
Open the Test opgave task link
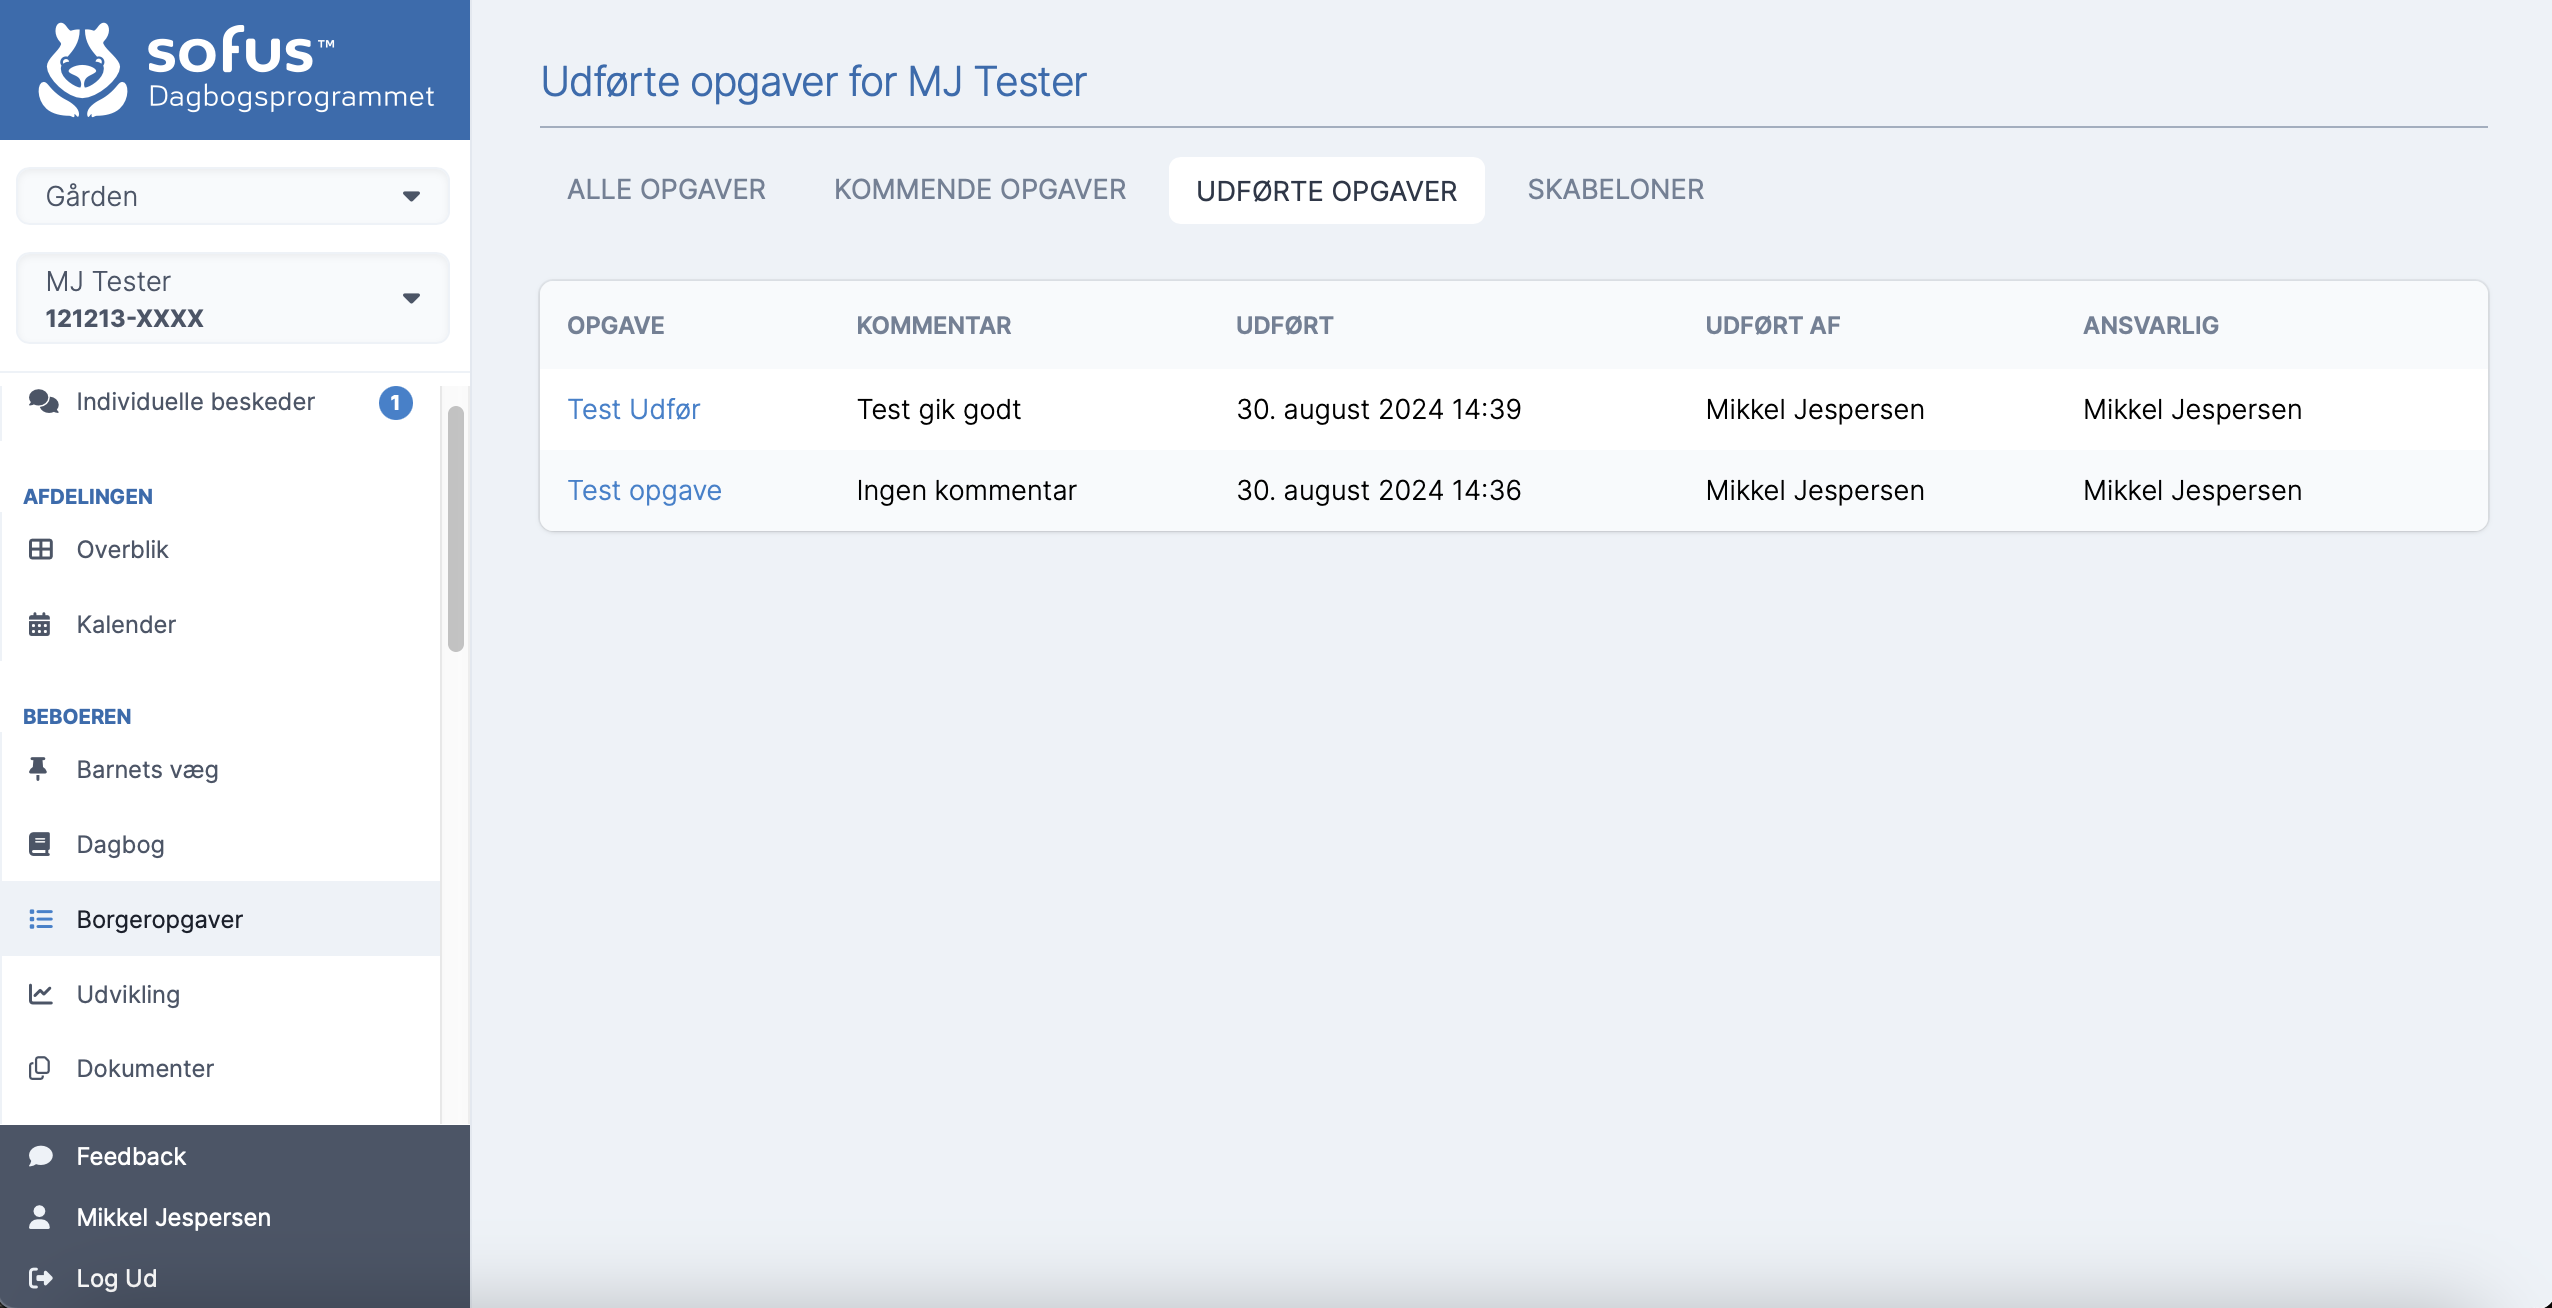[x=644, y=491]
